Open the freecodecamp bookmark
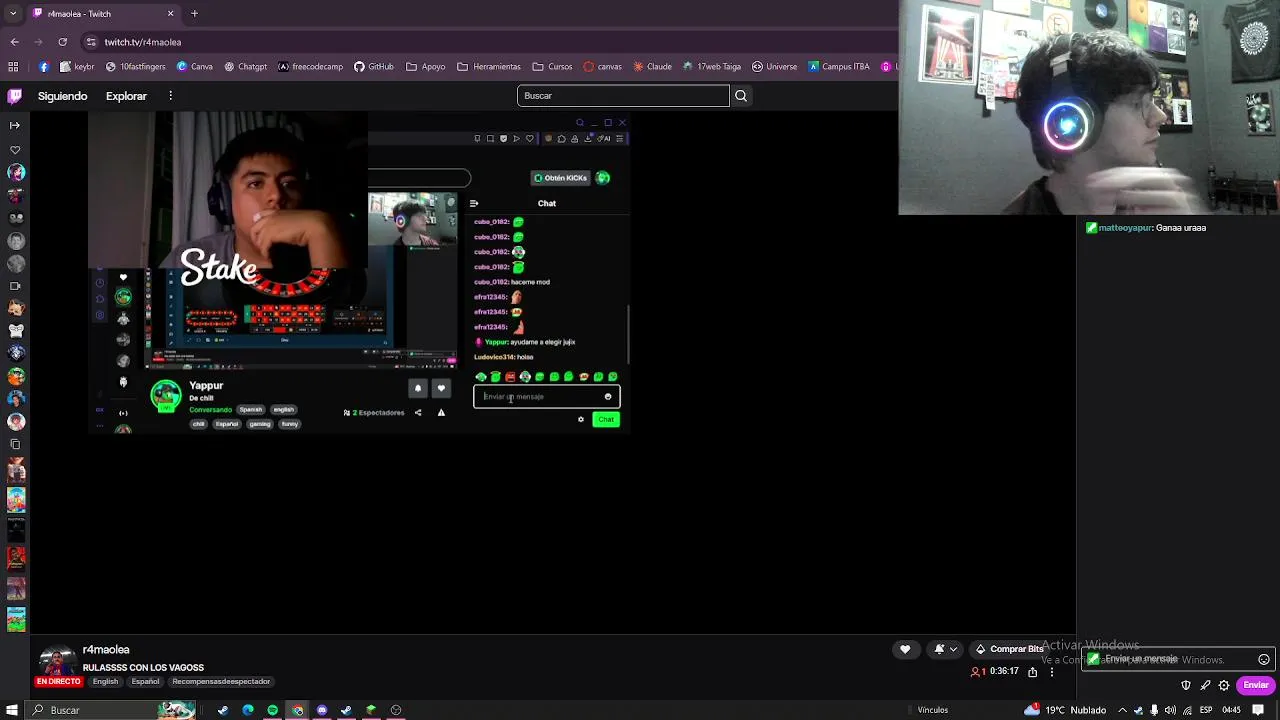Image resolution: width=1280 pixels, height=720 pixels. [310, 67]
